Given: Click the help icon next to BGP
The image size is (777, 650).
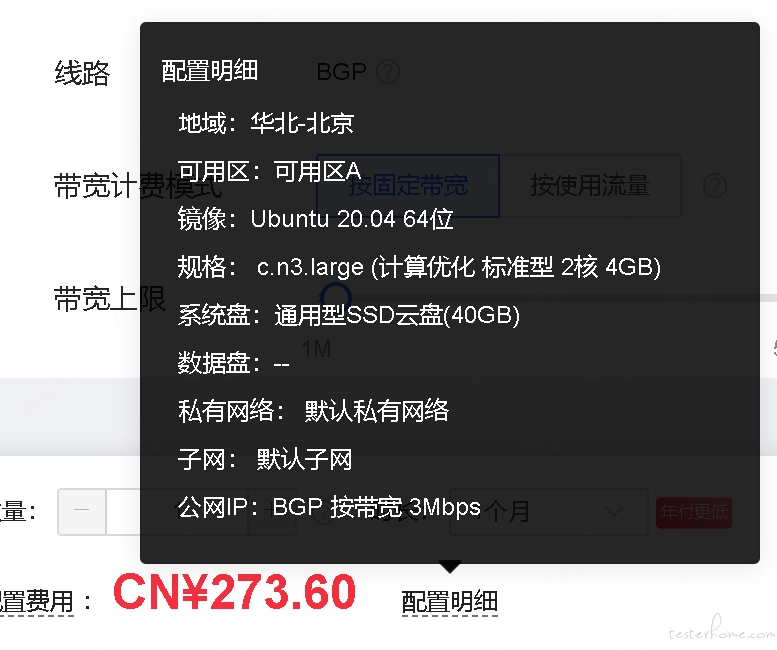Looking at the screenshot, I should 388,72.
